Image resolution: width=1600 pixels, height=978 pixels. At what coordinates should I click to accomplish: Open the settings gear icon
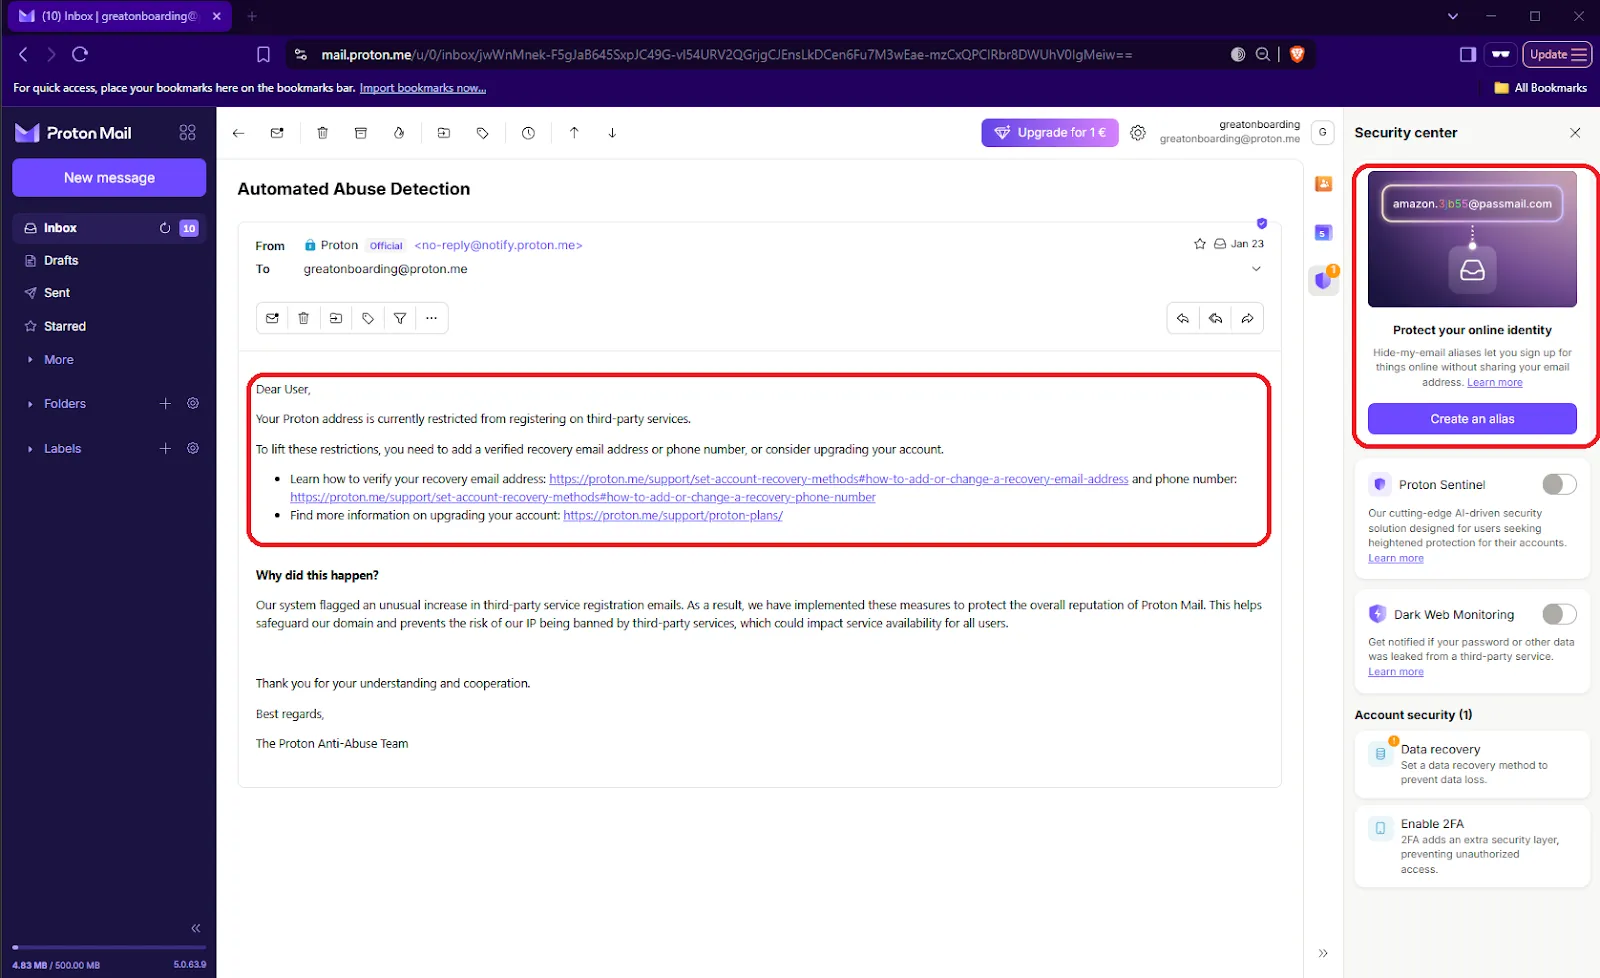coord(1138,133)
